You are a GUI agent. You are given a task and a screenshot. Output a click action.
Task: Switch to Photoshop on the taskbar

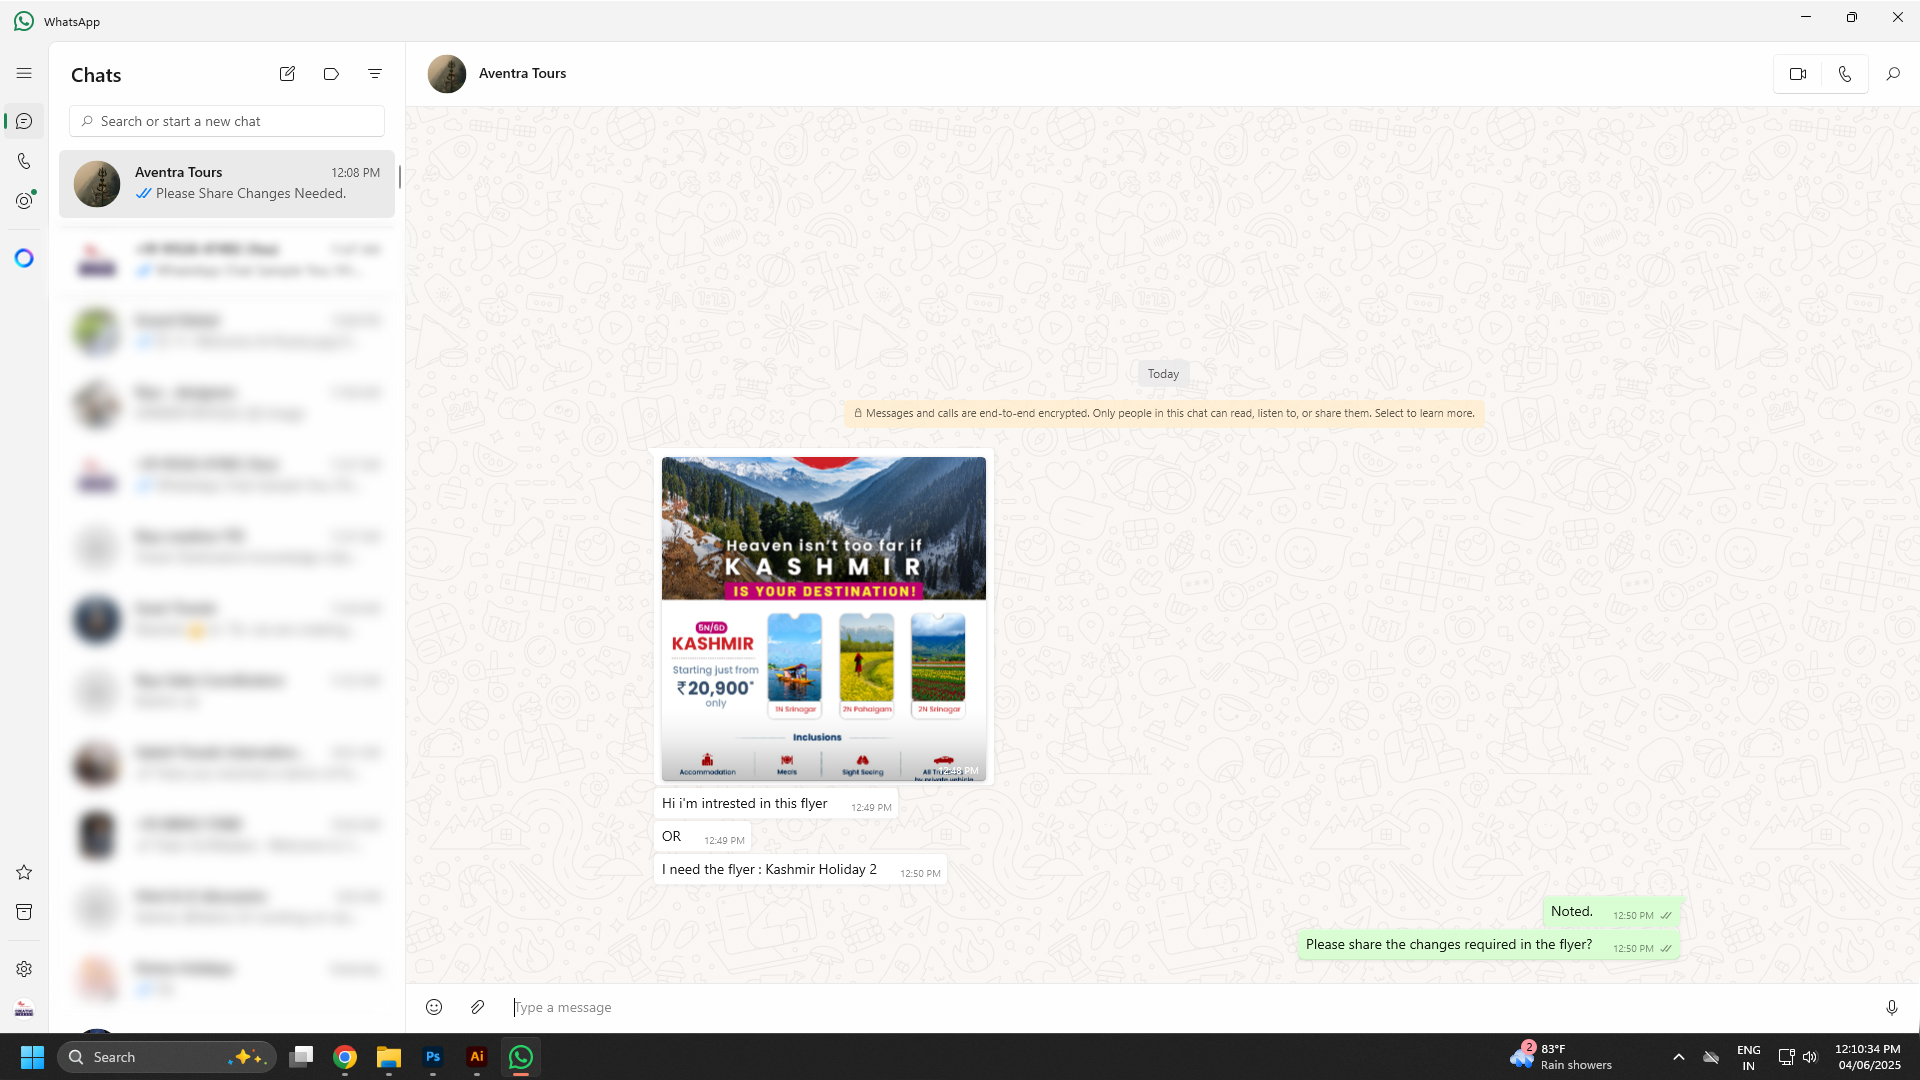(433, 1057)
